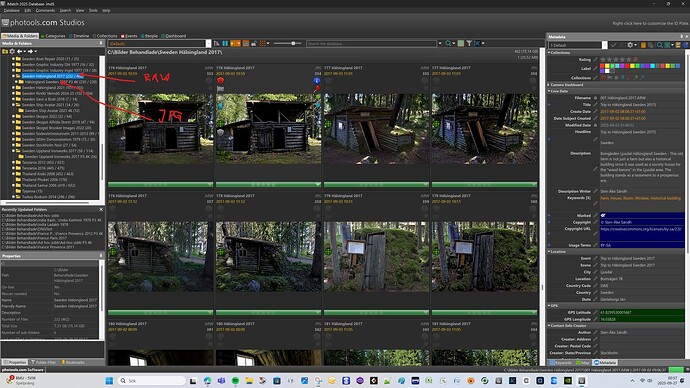Click the pencil edit icon next to Title
Viewport: 690px width, 388px height.
point(595,105)
